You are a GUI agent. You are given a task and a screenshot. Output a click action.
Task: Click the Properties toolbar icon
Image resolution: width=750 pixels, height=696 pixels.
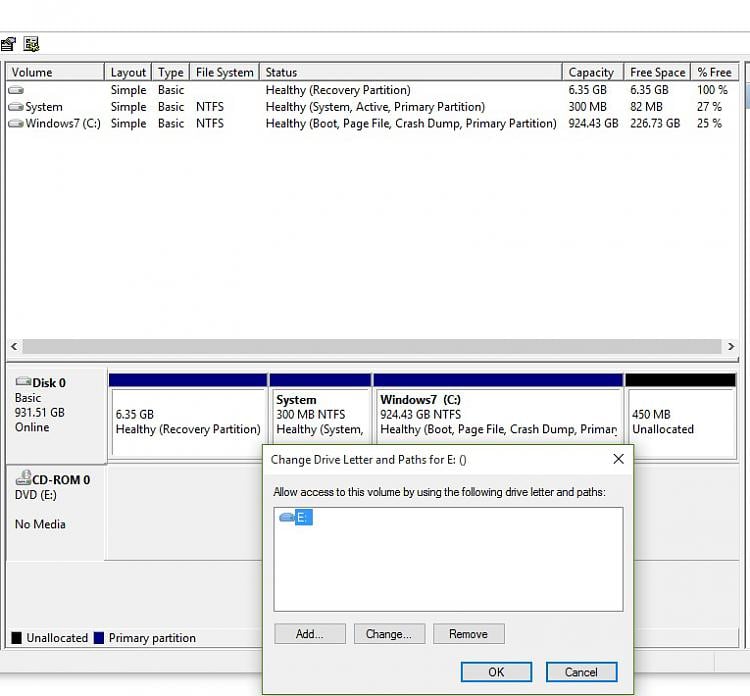click(8, 44)
